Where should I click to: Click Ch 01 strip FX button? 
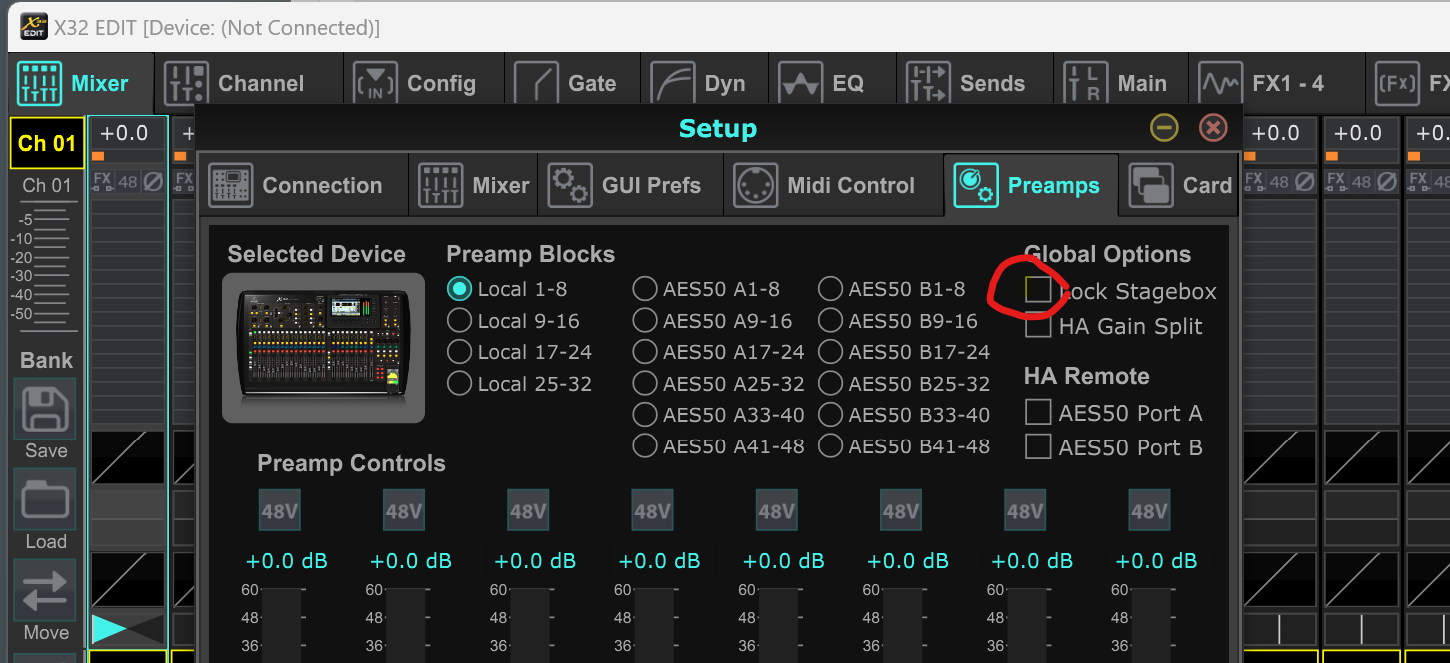(x=102, y=181)
